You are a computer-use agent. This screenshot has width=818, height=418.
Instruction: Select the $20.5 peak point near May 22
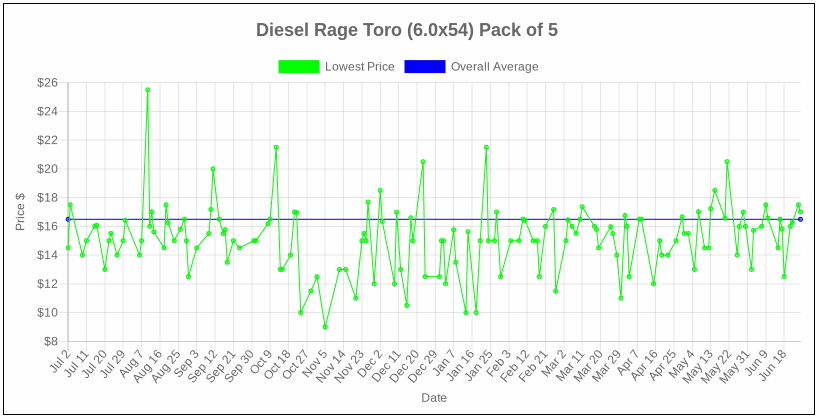coord(727,162)
